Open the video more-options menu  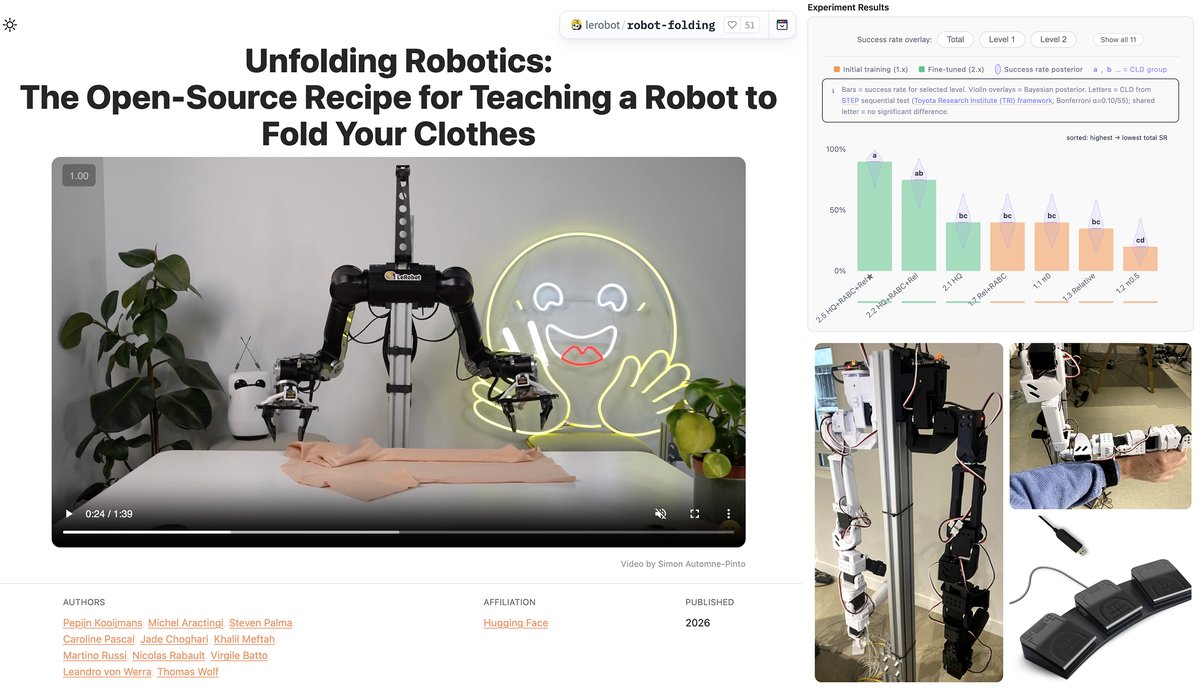[728, 514]
